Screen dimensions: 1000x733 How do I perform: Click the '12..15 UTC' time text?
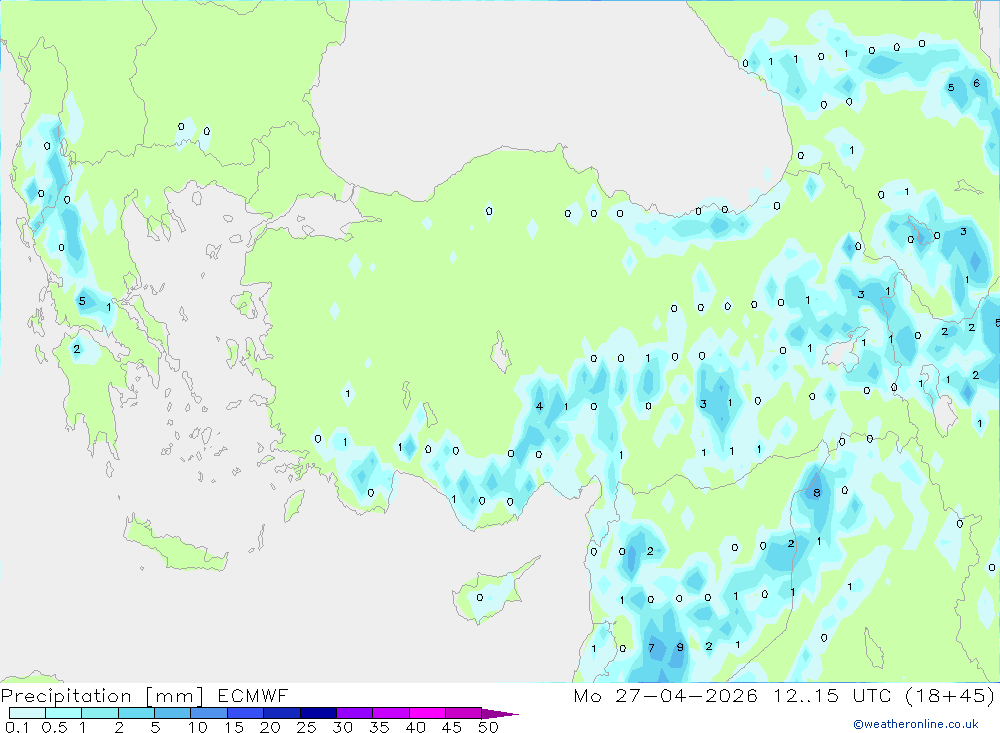832,695
